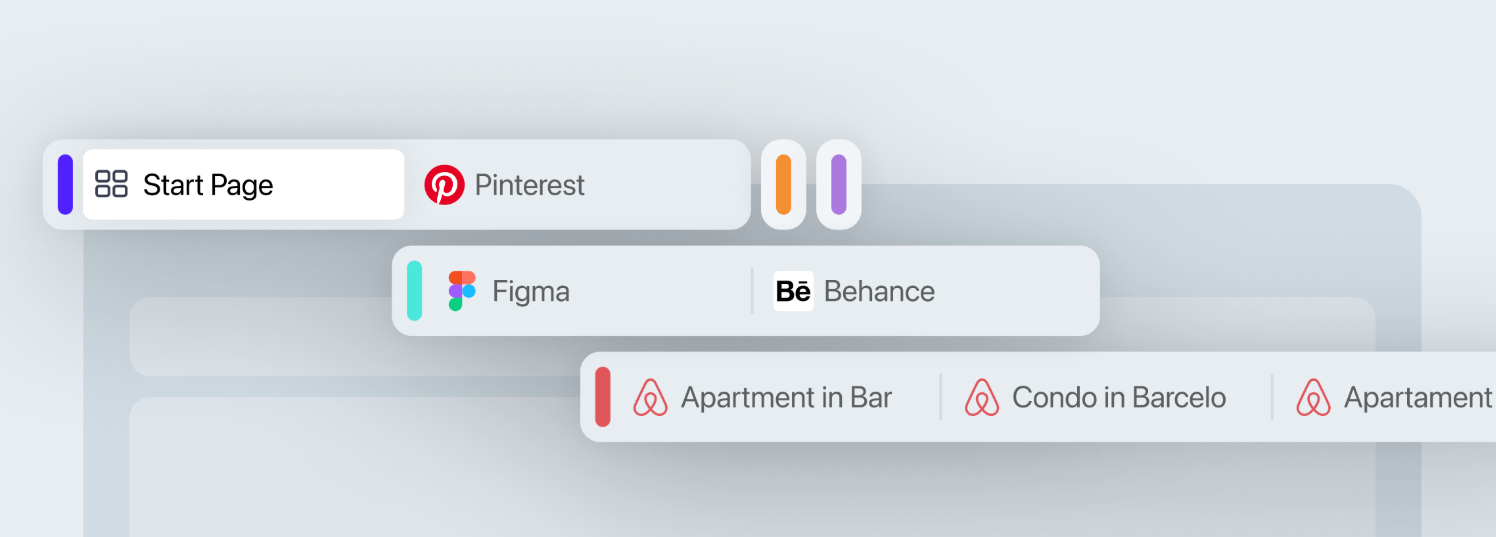The image size is (1496, 537).
Task: Open the "Apartment in Bar" tab title
Action: pyautogui.click(x=786, y=397)
